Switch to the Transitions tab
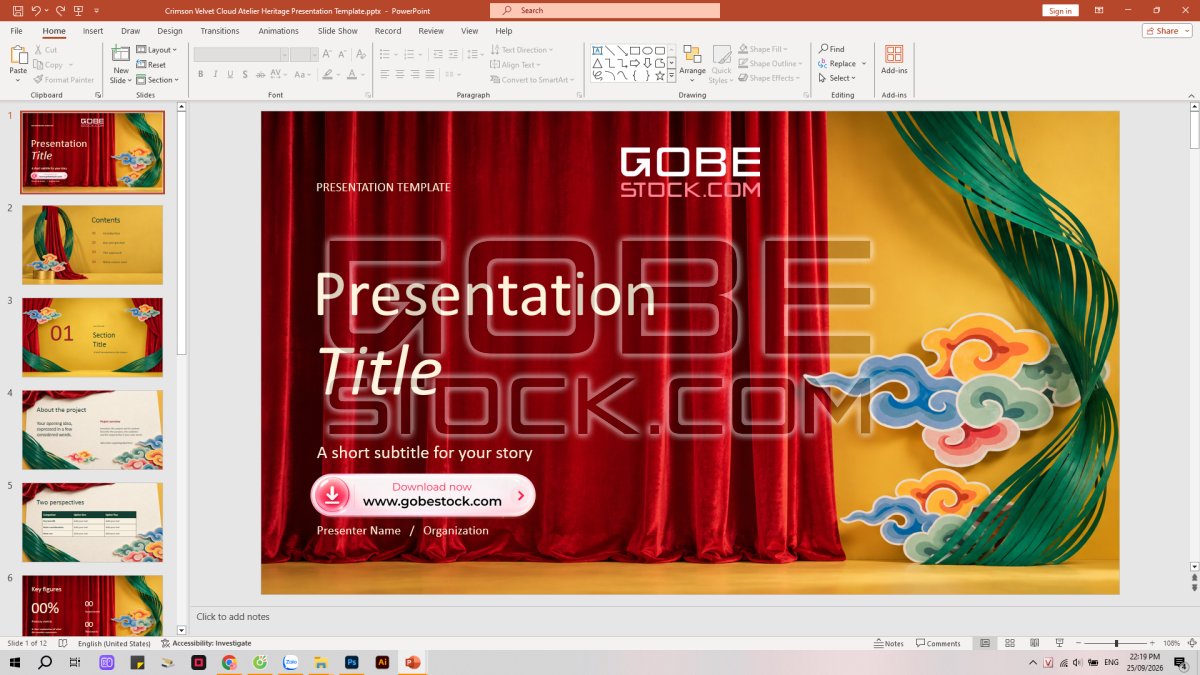Viewport: 1200px width, 675px height. click(220, 31)
